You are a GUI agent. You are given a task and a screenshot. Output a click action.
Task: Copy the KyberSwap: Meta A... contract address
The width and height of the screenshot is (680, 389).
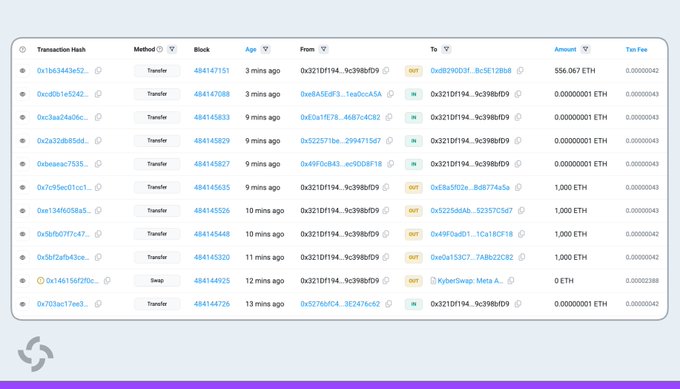coord(511,281)
